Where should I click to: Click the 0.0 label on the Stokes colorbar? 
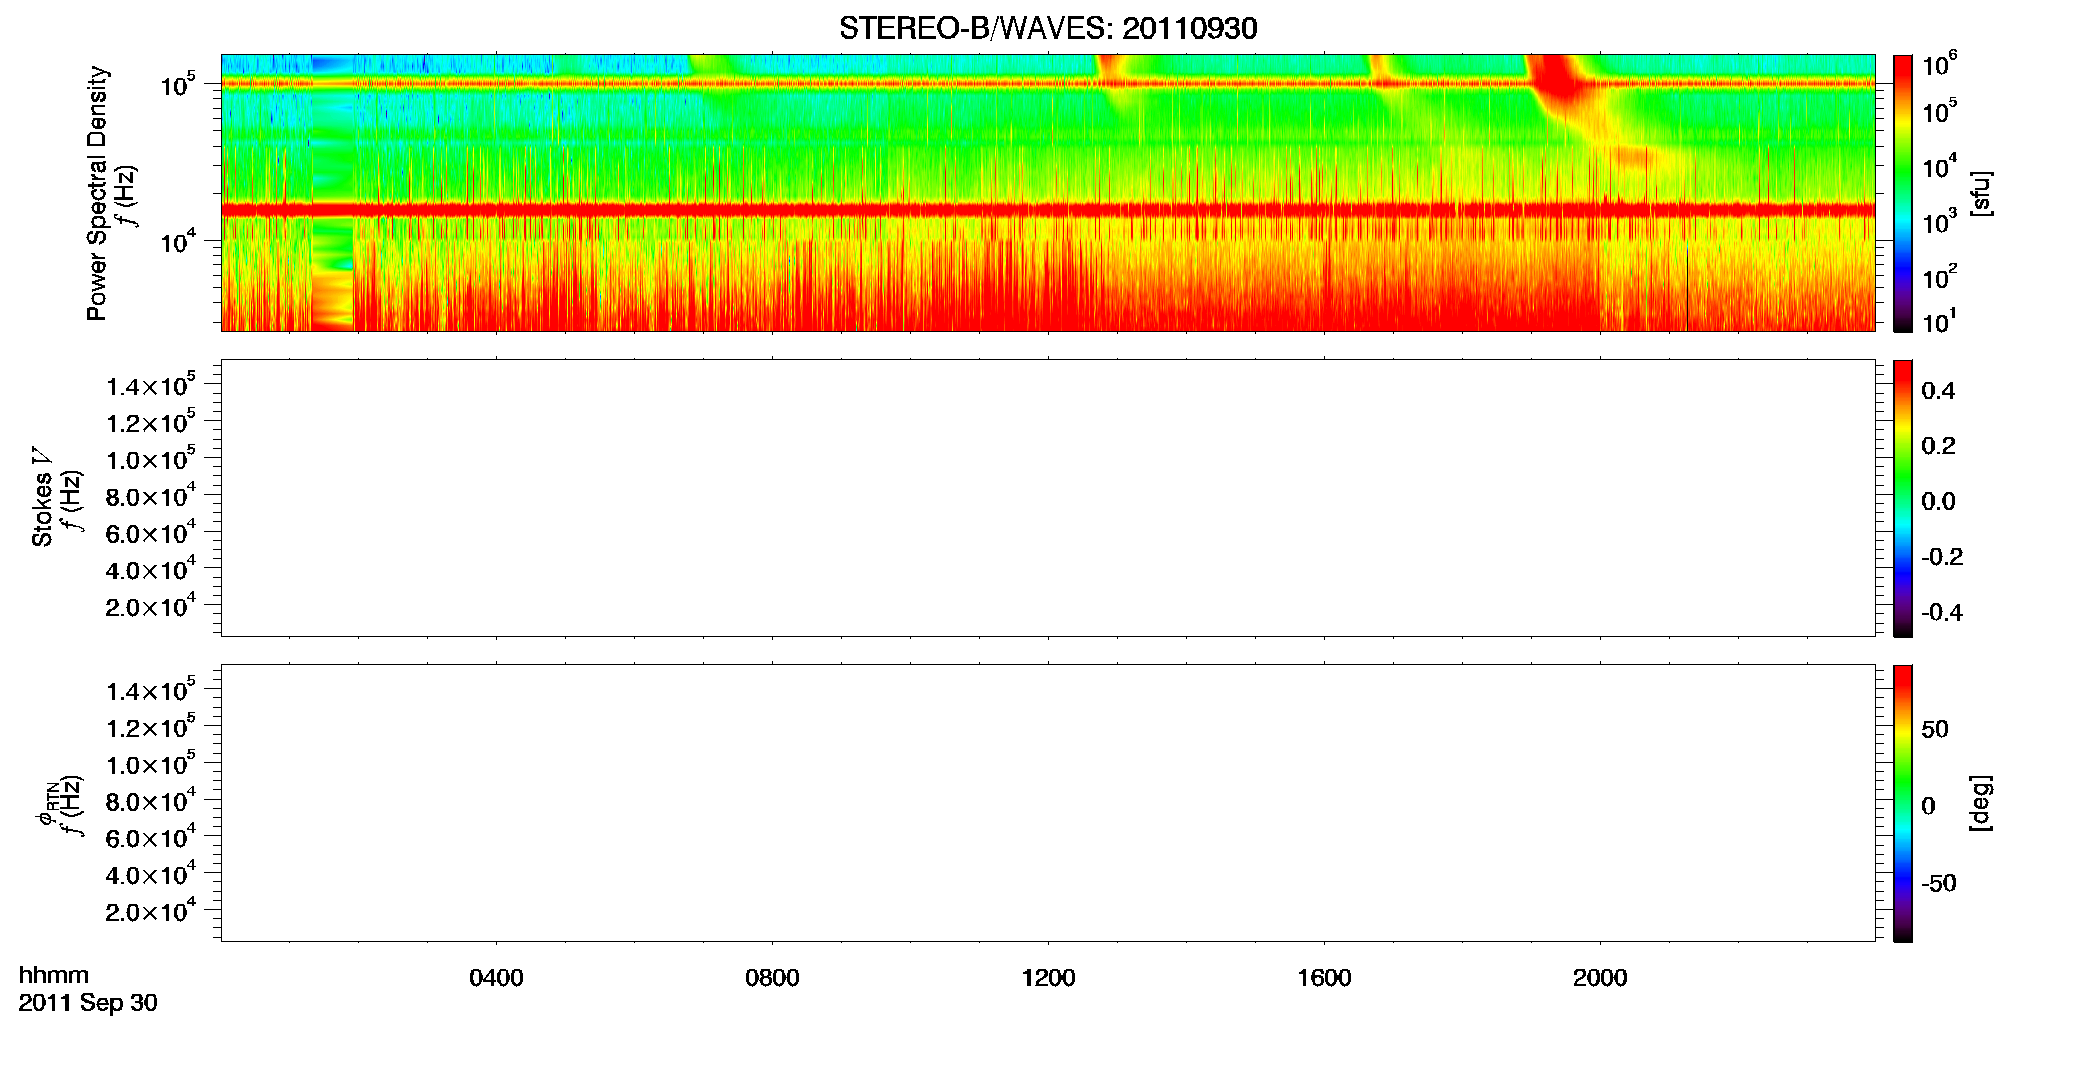(1938, 502)
